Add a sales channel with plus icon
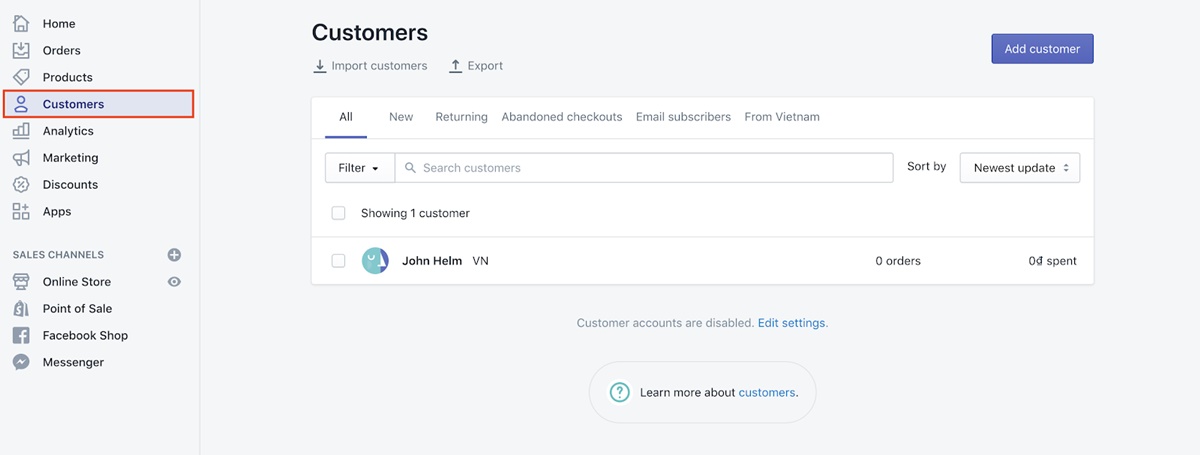The width and height of the screenshot is (1200, 455). [x=174, y=255]
